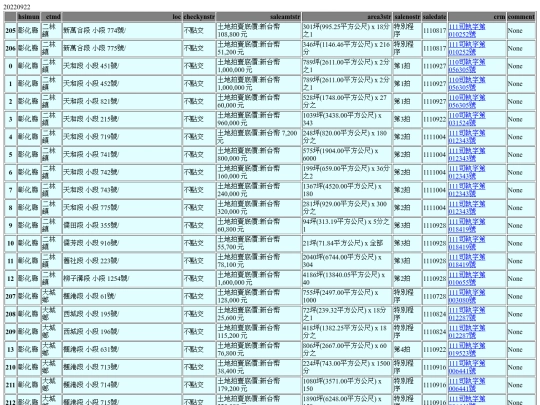Open the crm case link in row 207

[x=467, y=297]
